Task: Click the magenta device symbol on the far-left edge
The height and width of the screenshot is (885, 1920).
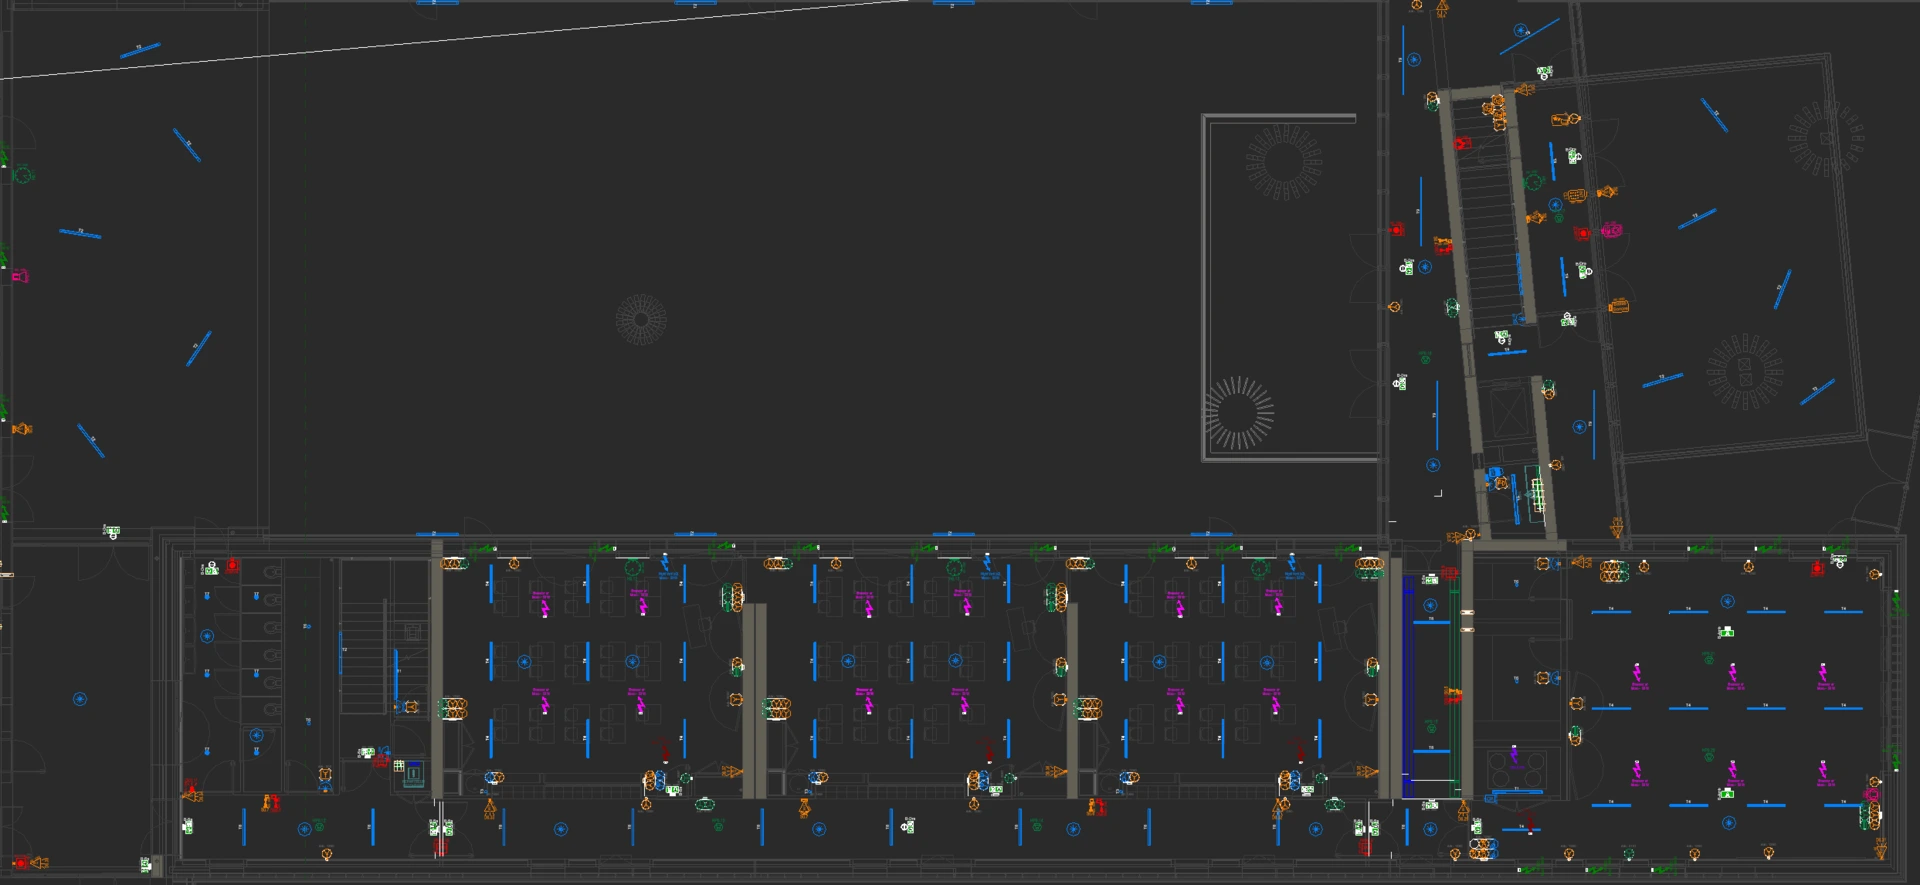Action: point(20,276)
